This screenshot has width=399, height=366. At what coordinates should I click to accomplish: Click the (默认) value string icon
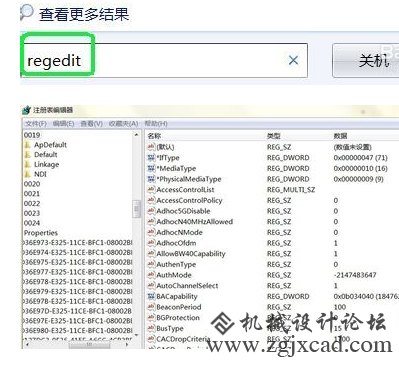[x=151, y=147]
